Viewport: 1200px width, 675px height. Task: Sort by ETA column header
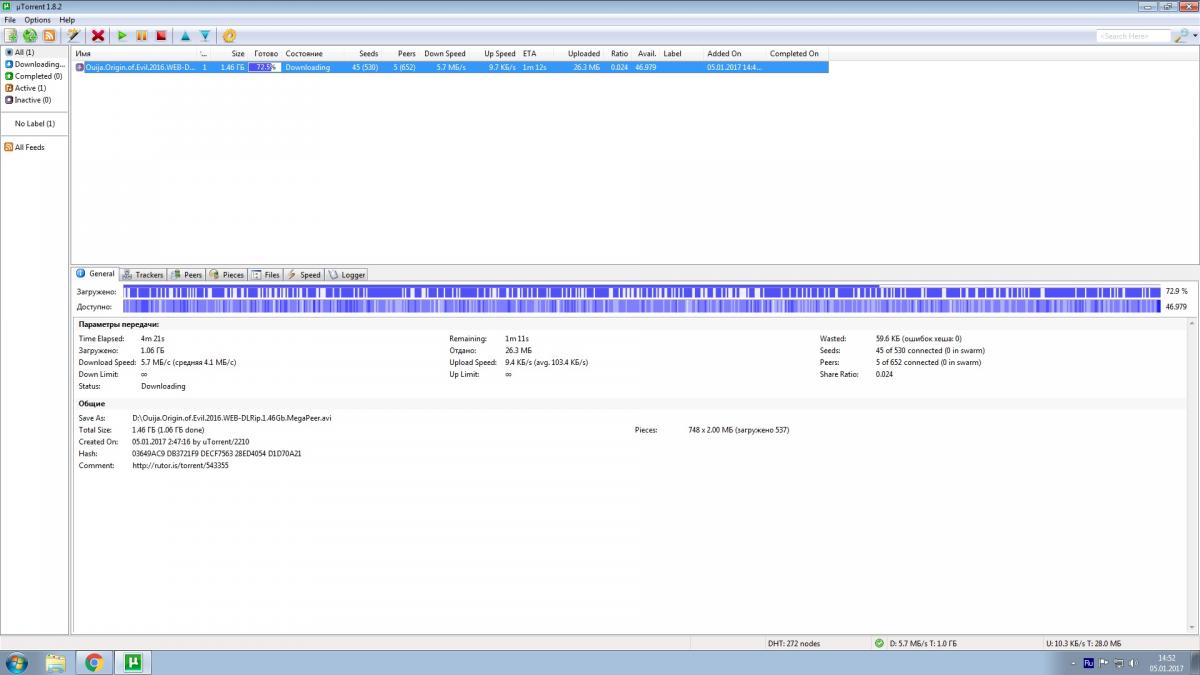530,54
